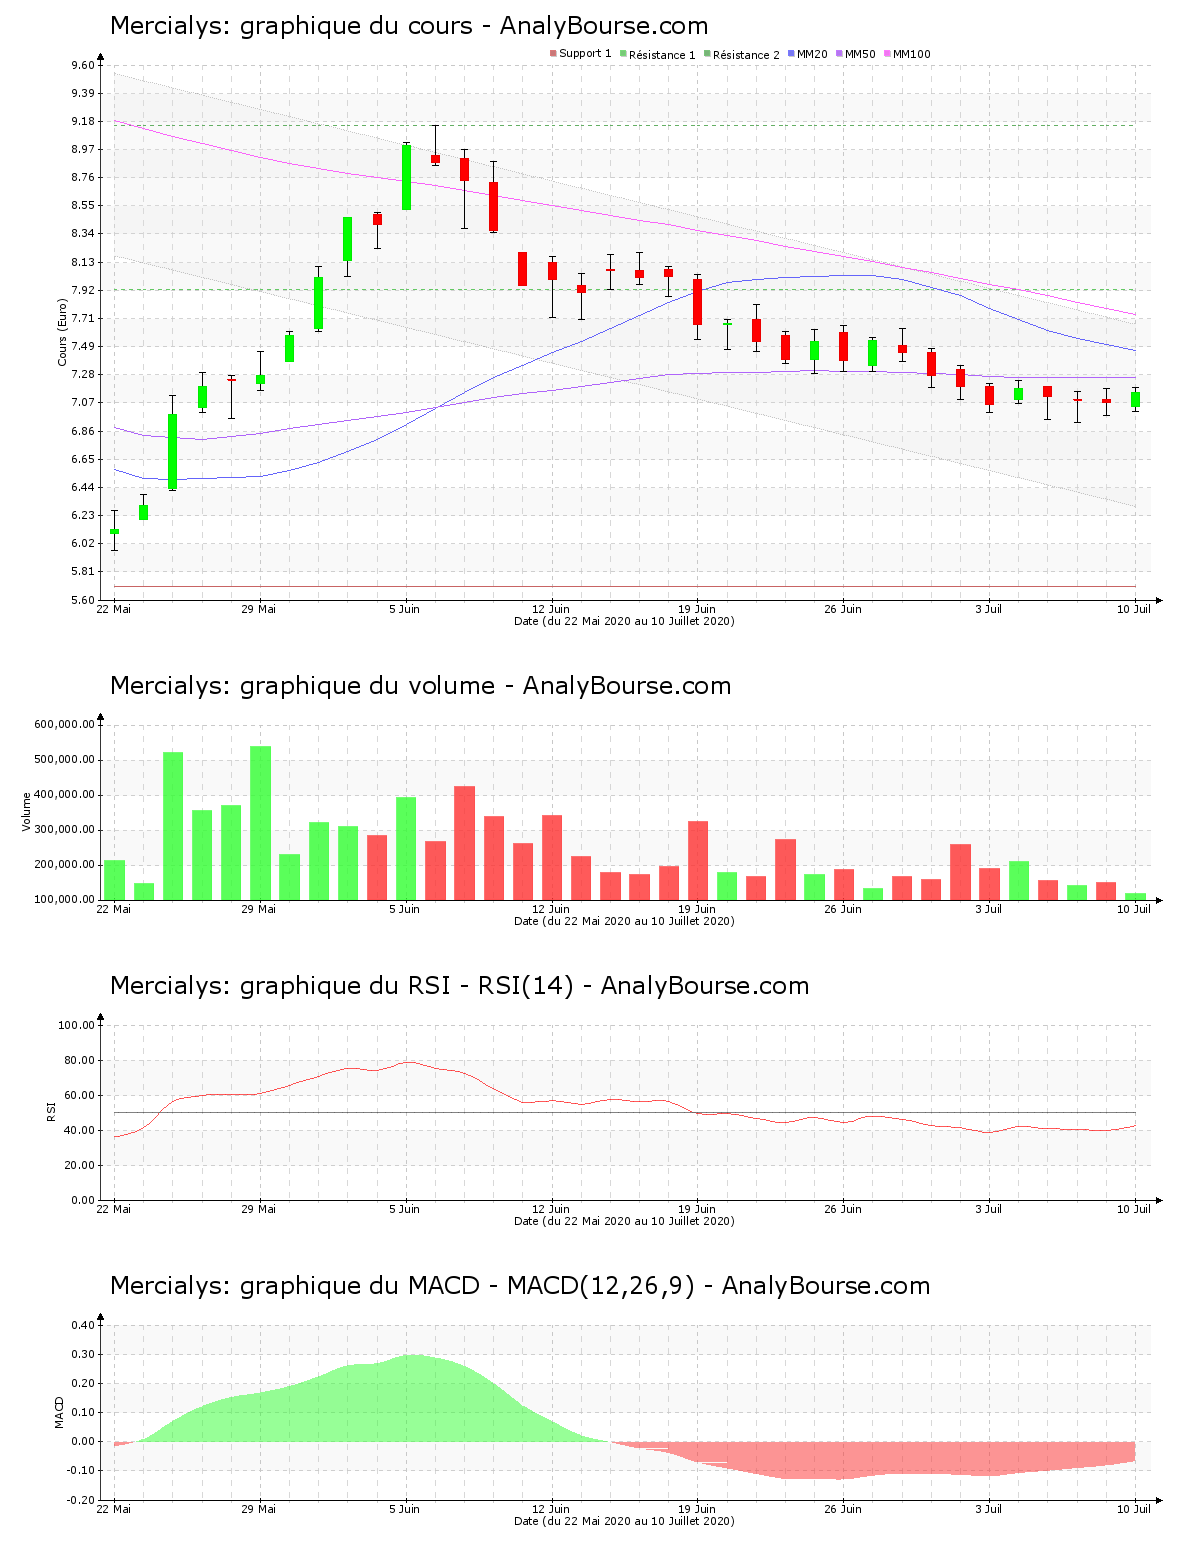Screen dimensions: 1200x1550
Task: Click the 5.60 price axis value
Action: point(83,600)
